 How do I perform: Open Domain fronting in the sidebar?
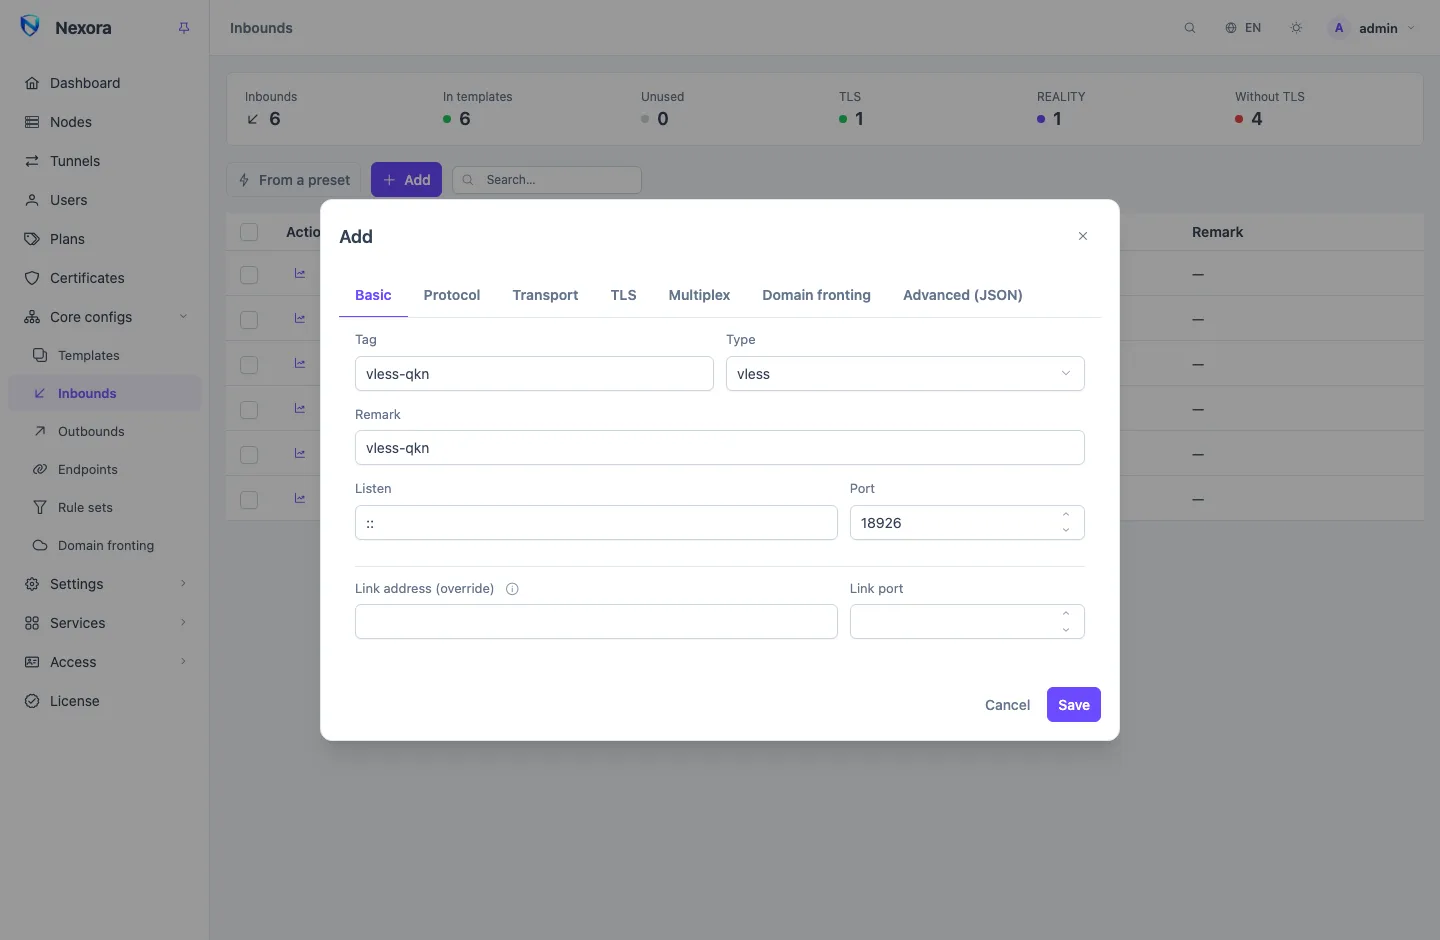click(x=105, y=545)
